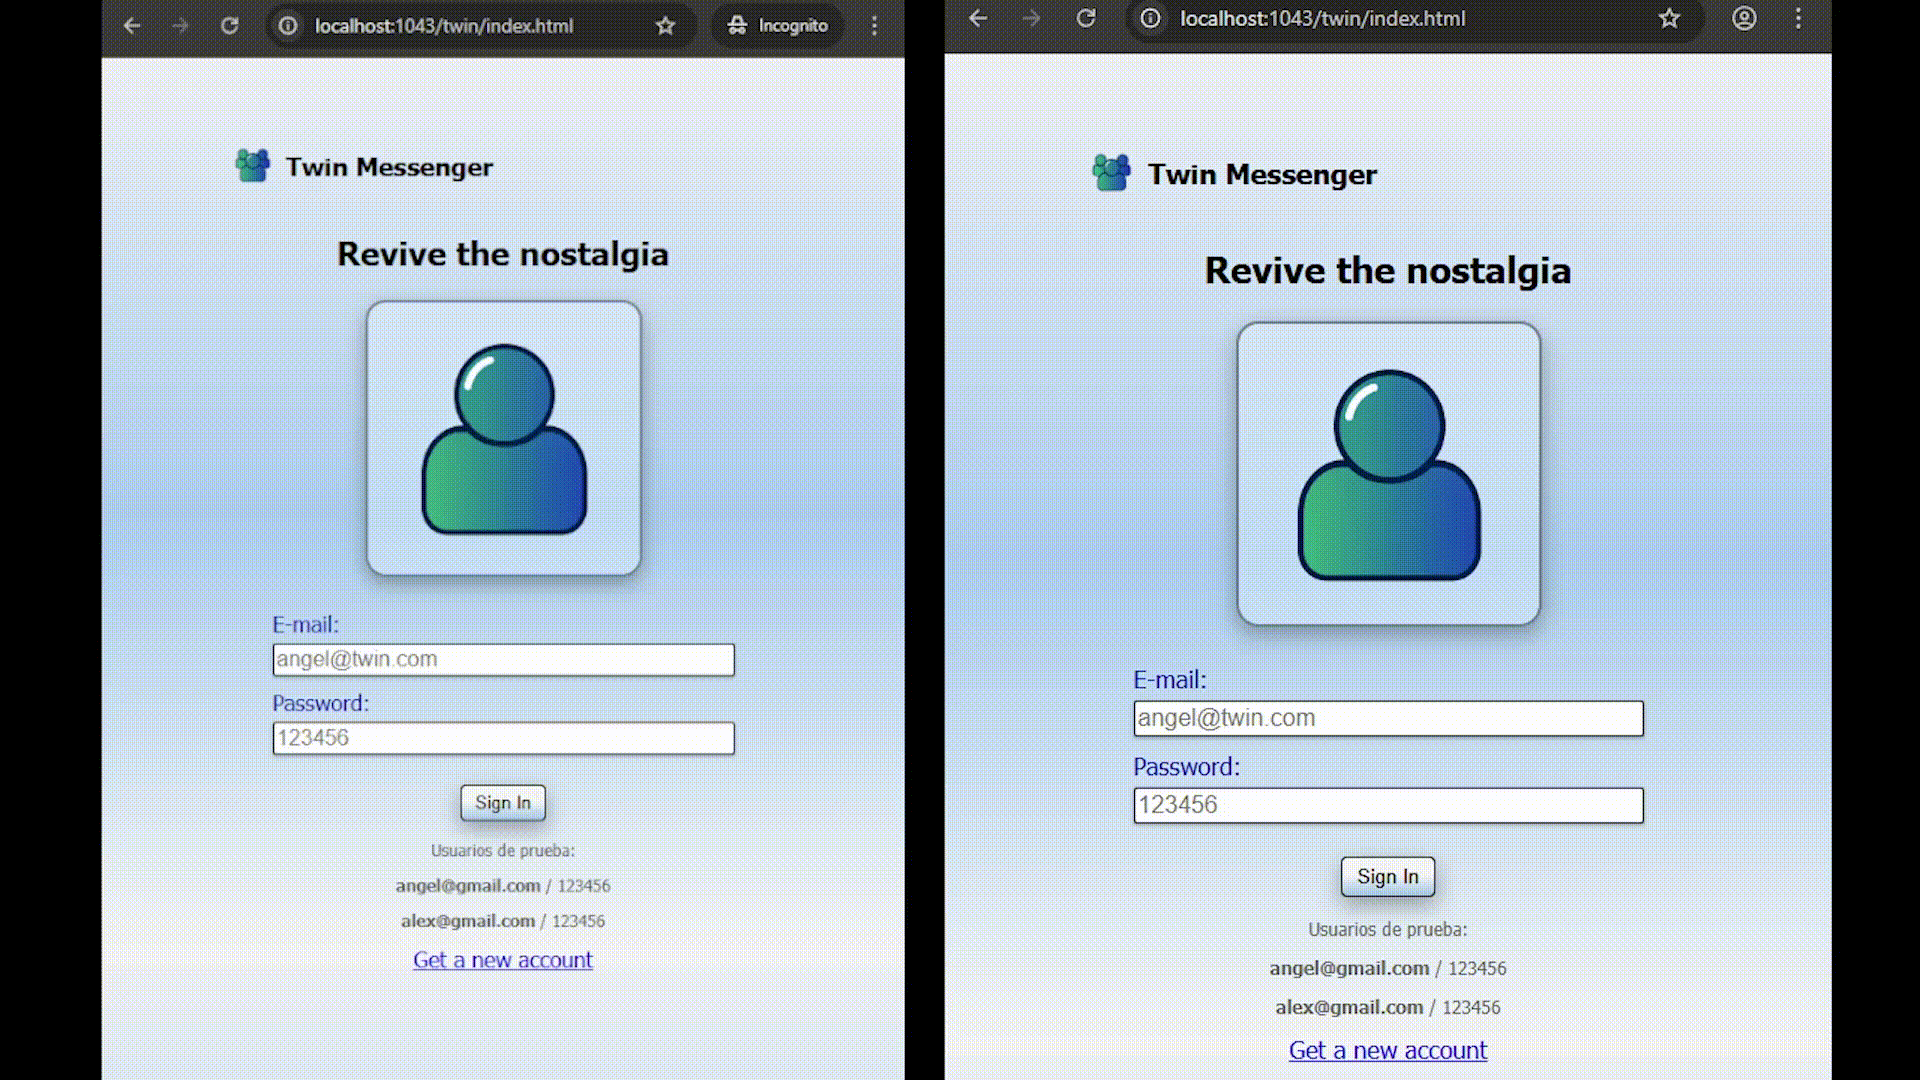The width and height of the screenshot is (1920, 1080).
Task: Open profile icon in right browser window
Action: point(1744,18)
